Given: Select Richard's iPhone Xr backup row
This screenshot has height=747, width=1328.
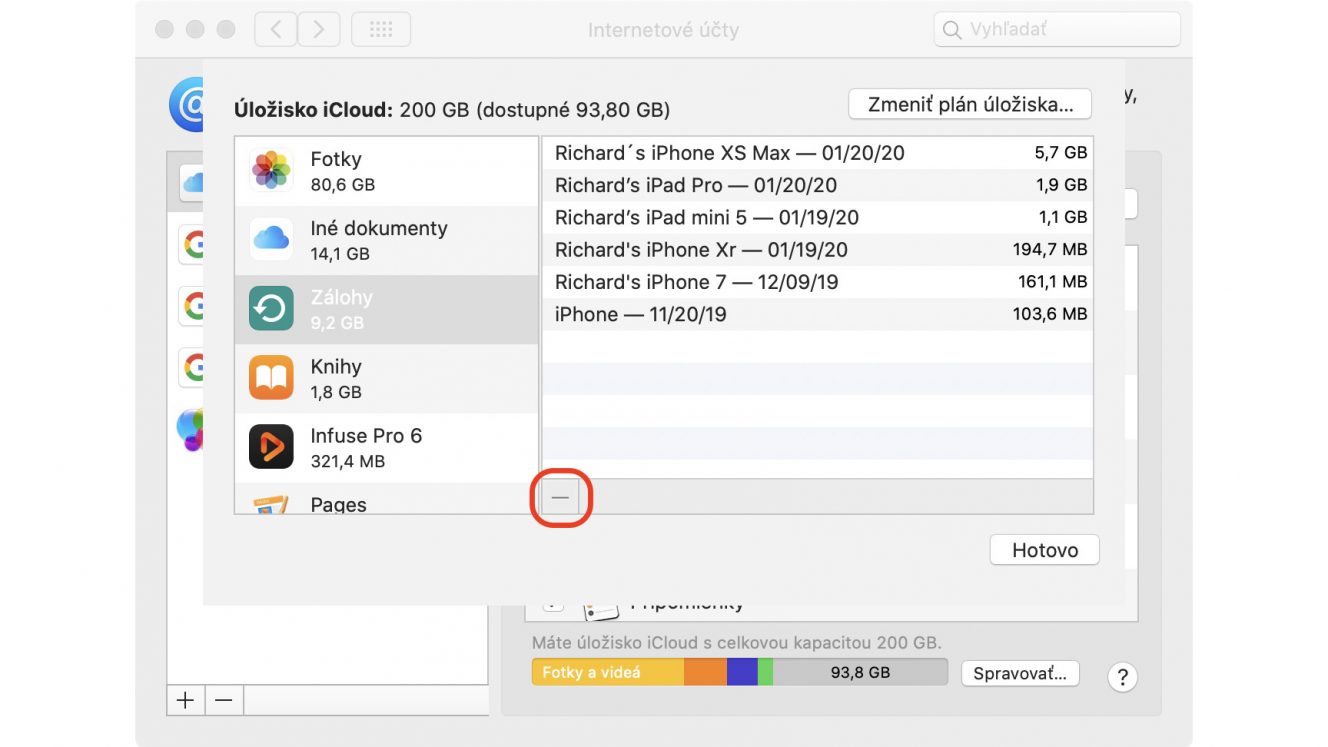Looking at the screenshot, I should (x=817, y=249).
